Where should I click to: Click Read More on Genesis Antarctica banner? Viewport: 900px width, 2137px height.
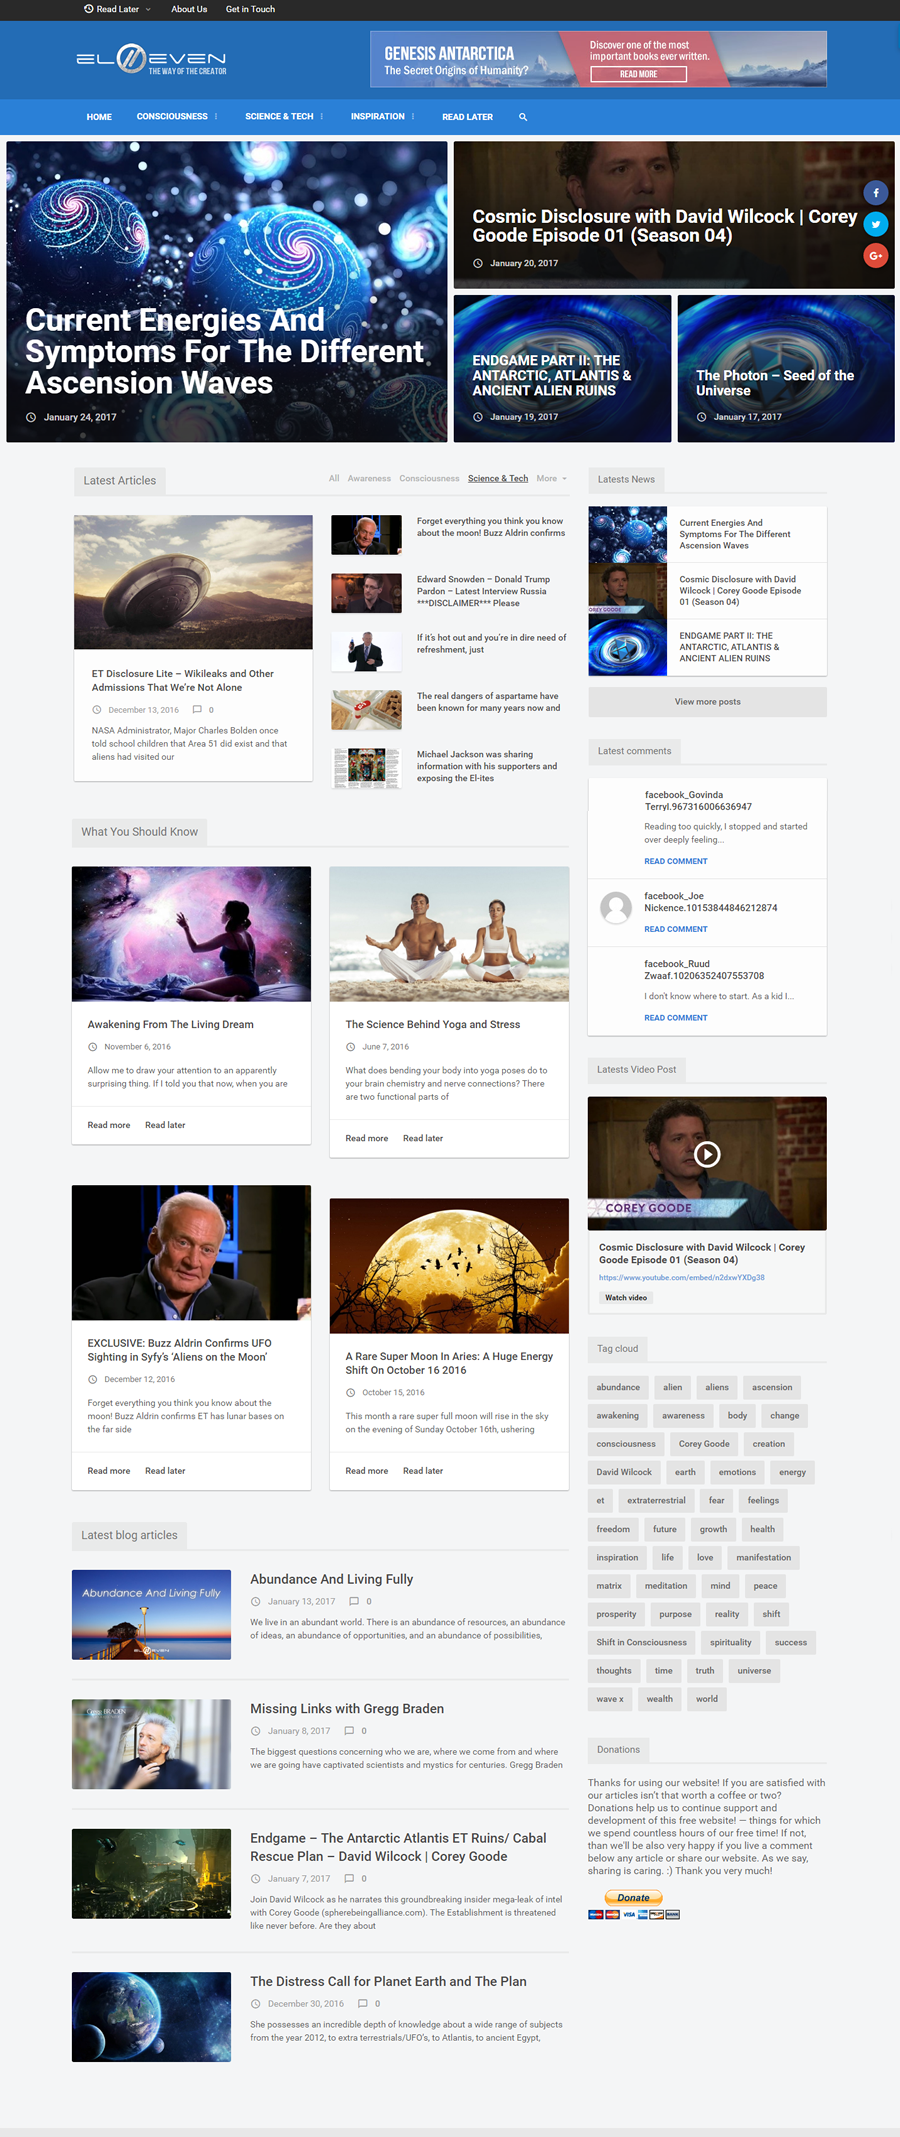pos(638,74)
